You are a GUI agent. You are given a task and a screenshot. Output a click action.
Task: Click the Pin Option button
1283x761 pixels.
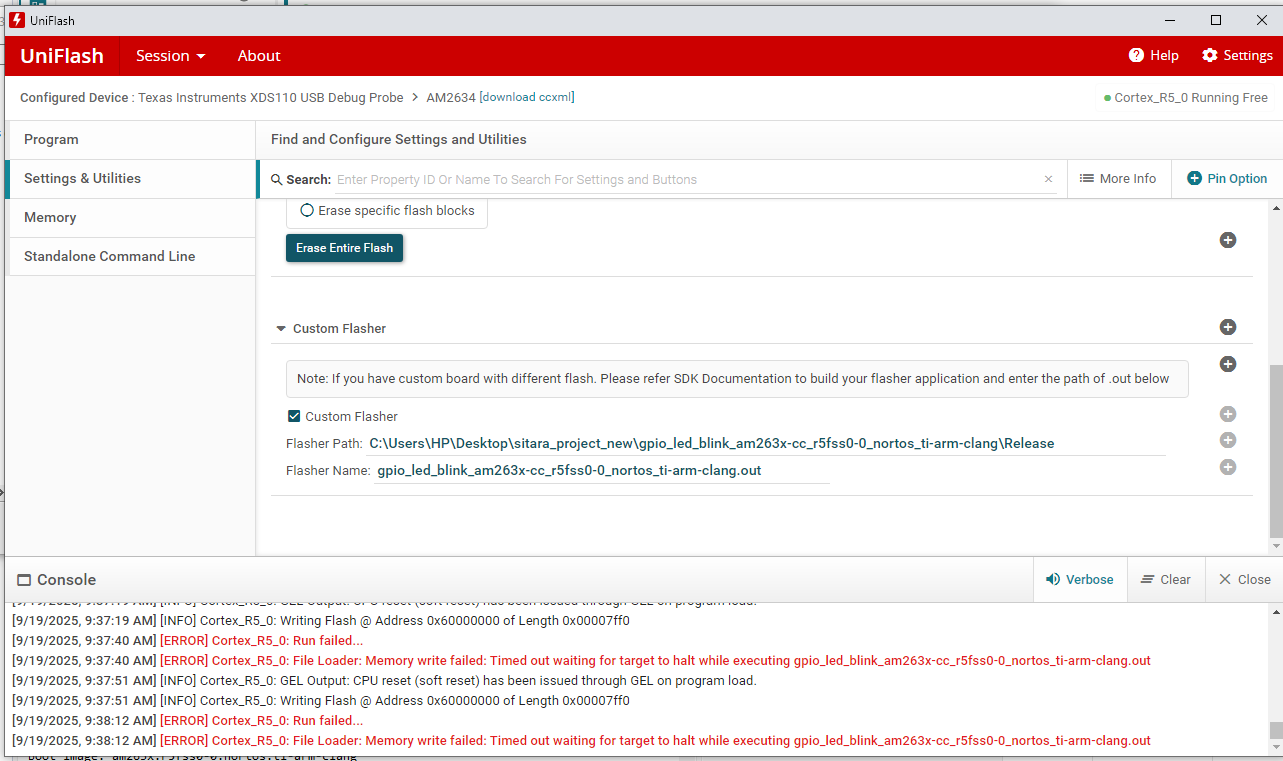[x=1227, y=179]
